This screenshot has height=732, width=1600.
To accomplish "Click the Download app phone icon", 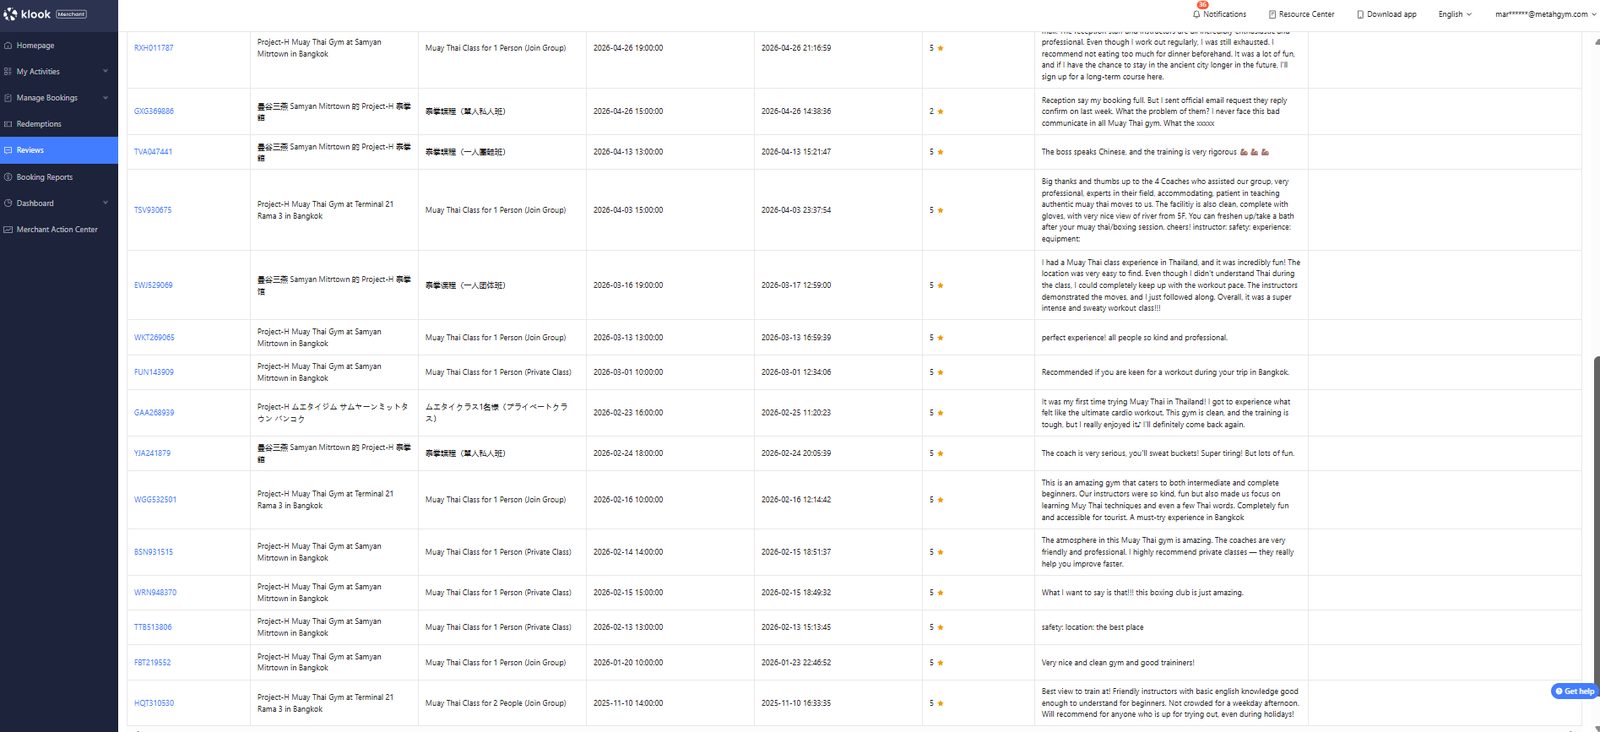I will (1360, 14).
